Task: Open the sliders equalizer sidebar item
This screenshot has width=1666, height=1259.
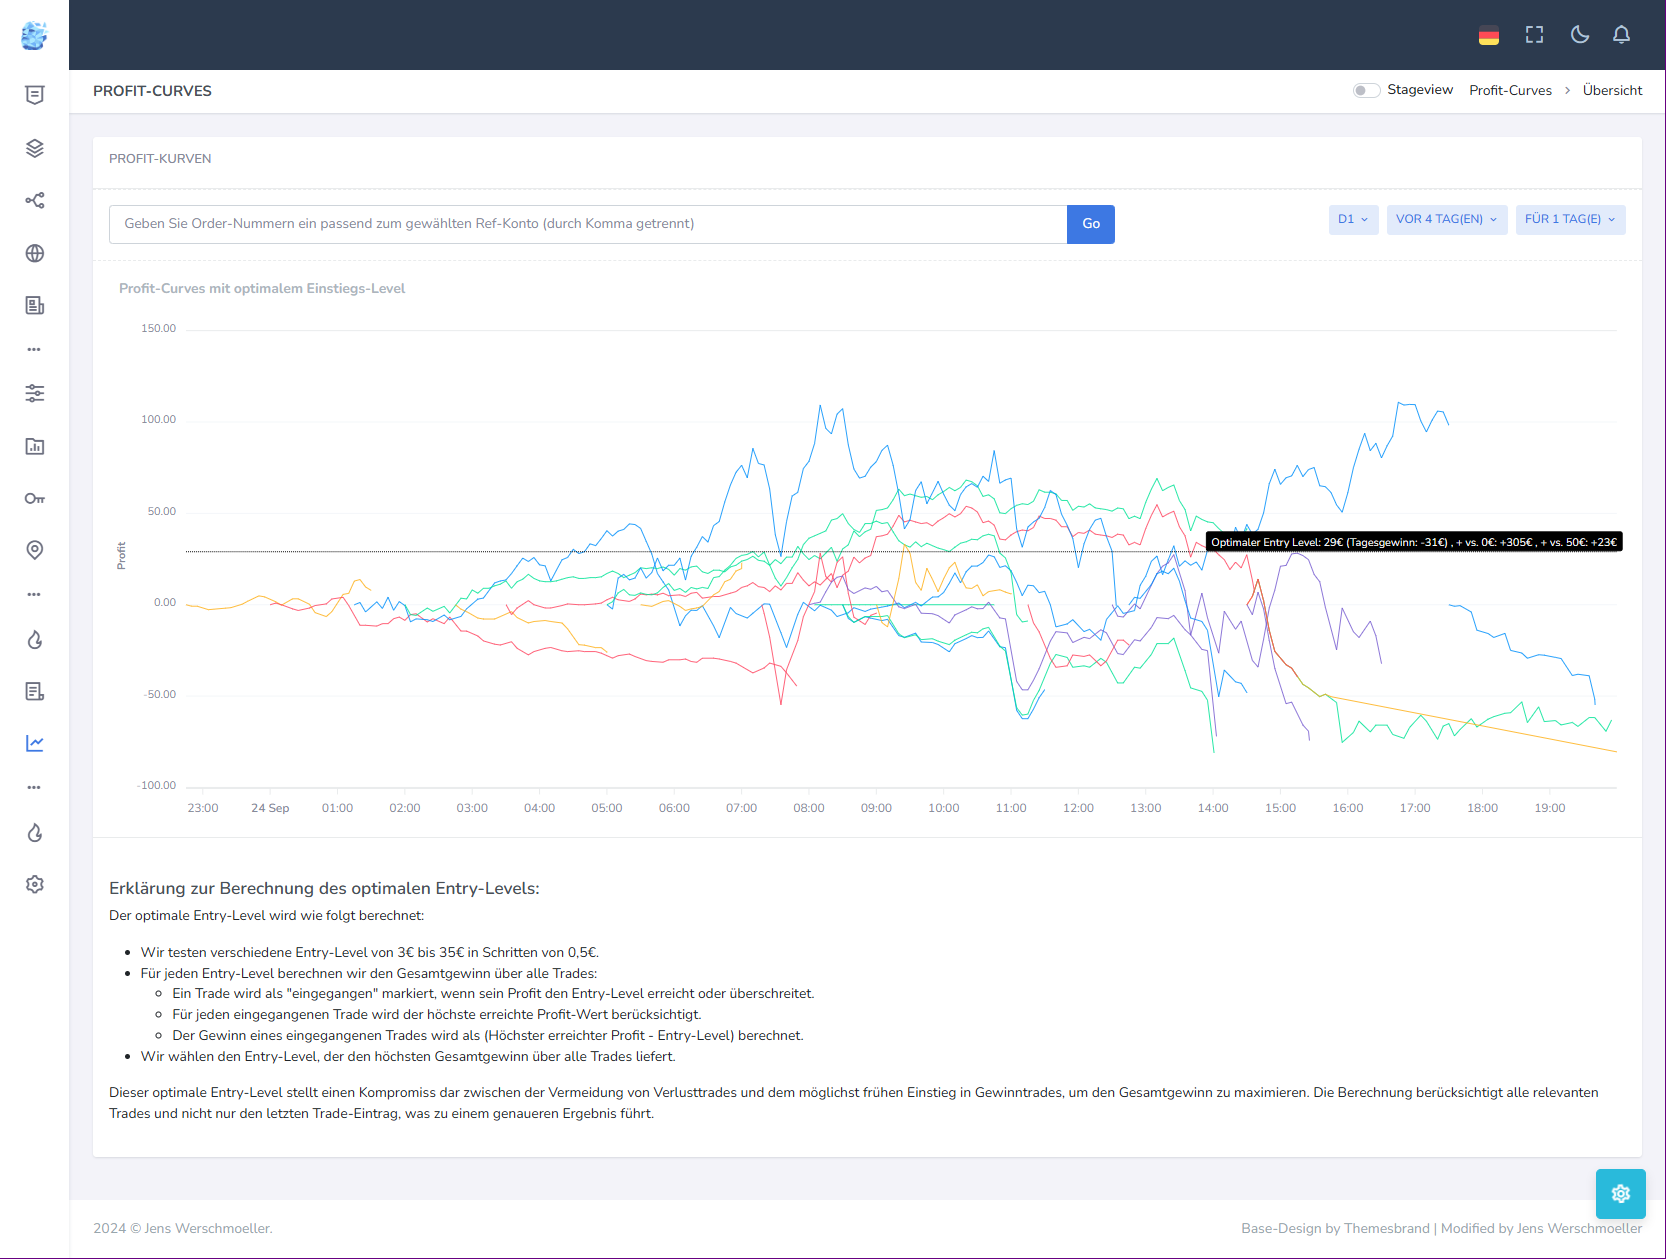Action: 35,393
